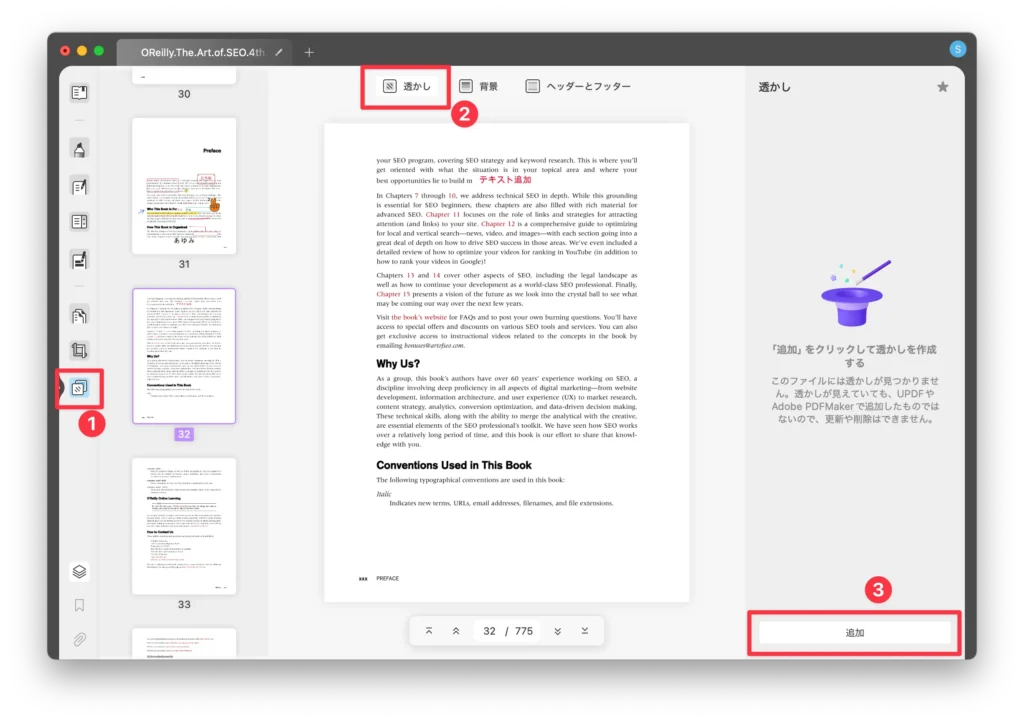Click the 追加 button

854,633
